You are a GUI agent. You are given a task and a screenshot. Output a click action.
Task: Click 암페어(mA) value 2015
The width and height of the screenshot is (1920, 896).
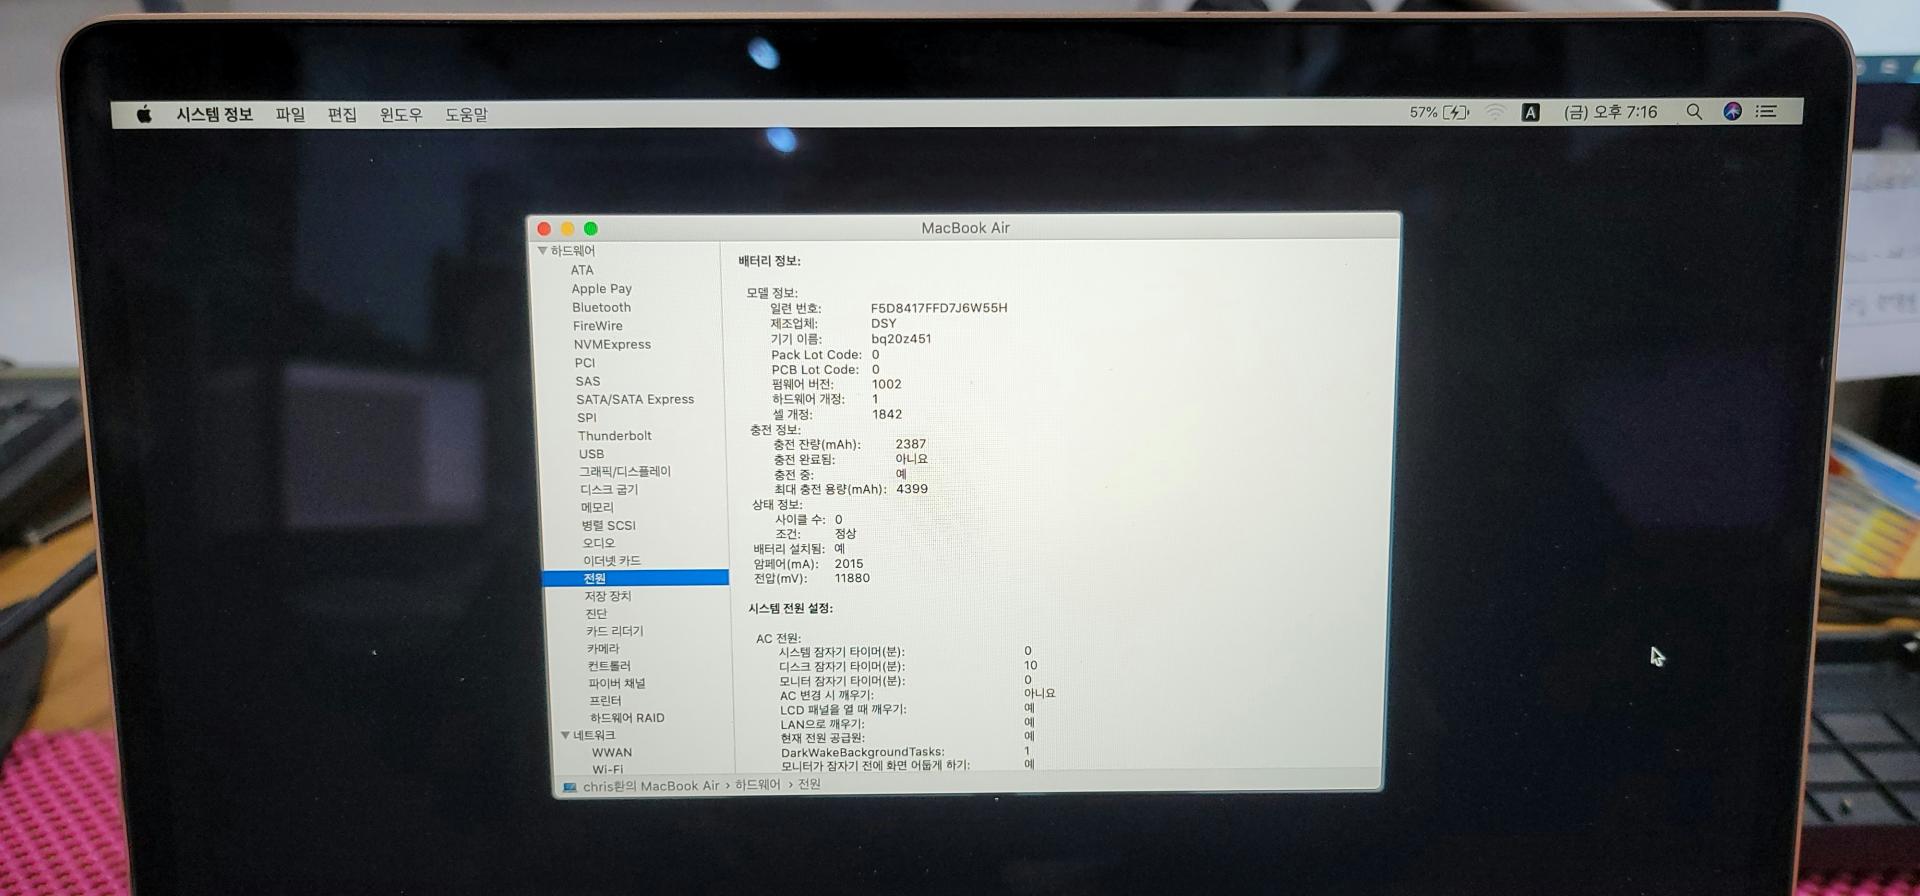pos(849,564)
